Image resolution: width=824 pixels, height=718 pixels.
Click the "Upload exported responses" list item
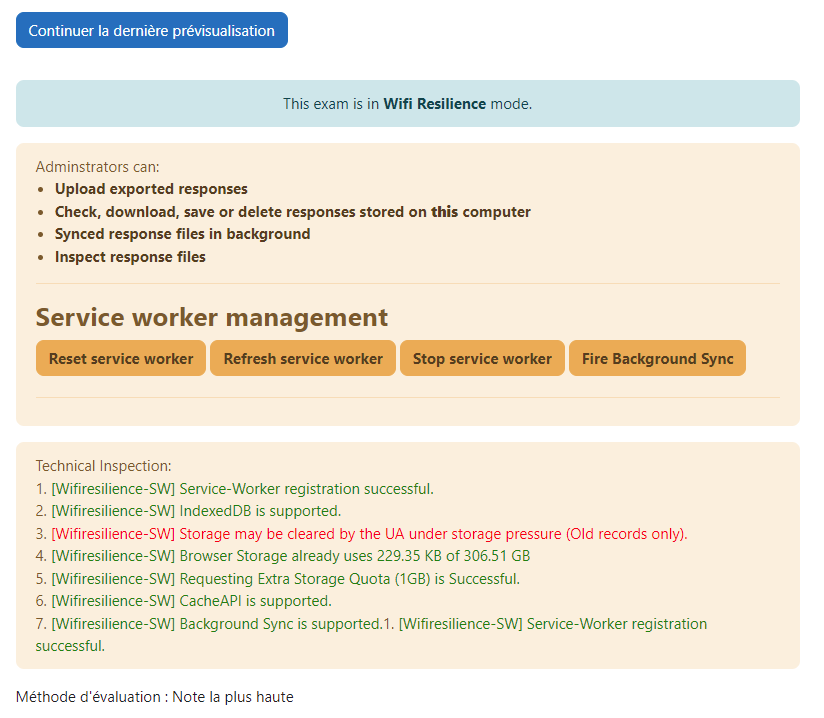click(150, 188)
